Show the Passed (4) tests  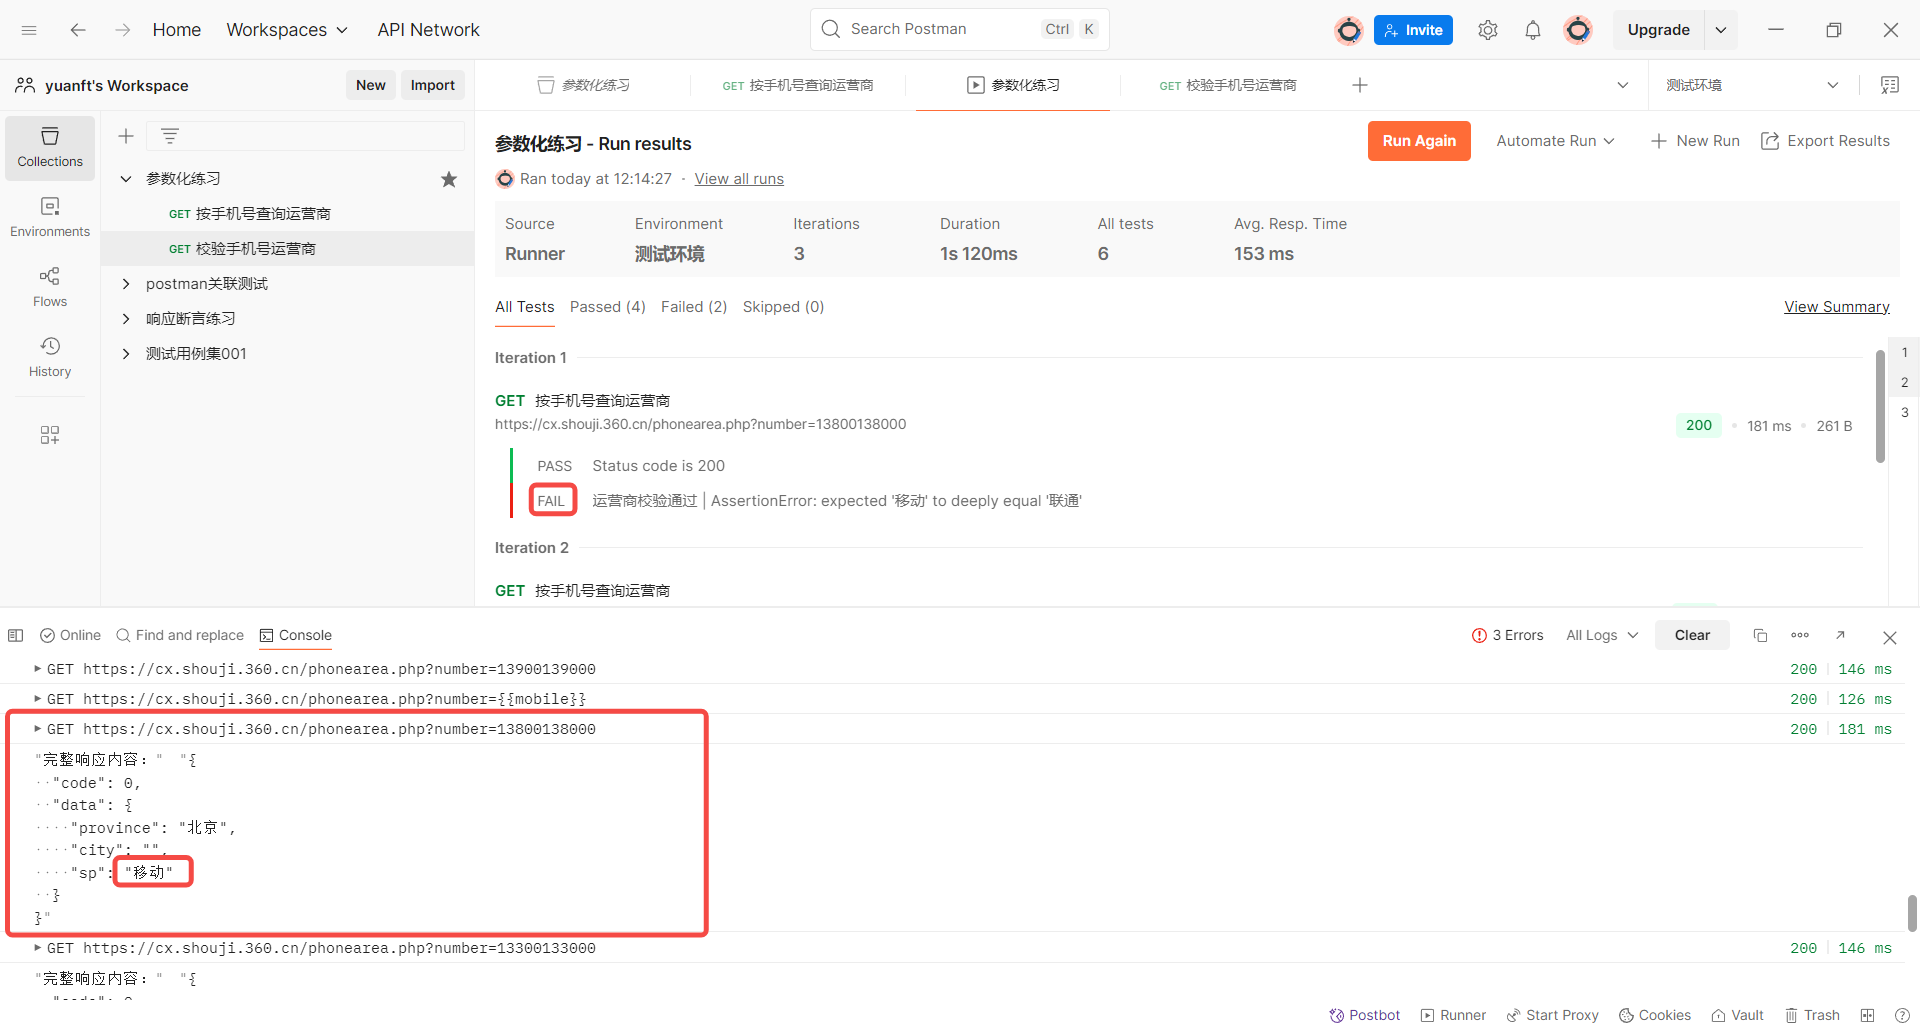608,307
